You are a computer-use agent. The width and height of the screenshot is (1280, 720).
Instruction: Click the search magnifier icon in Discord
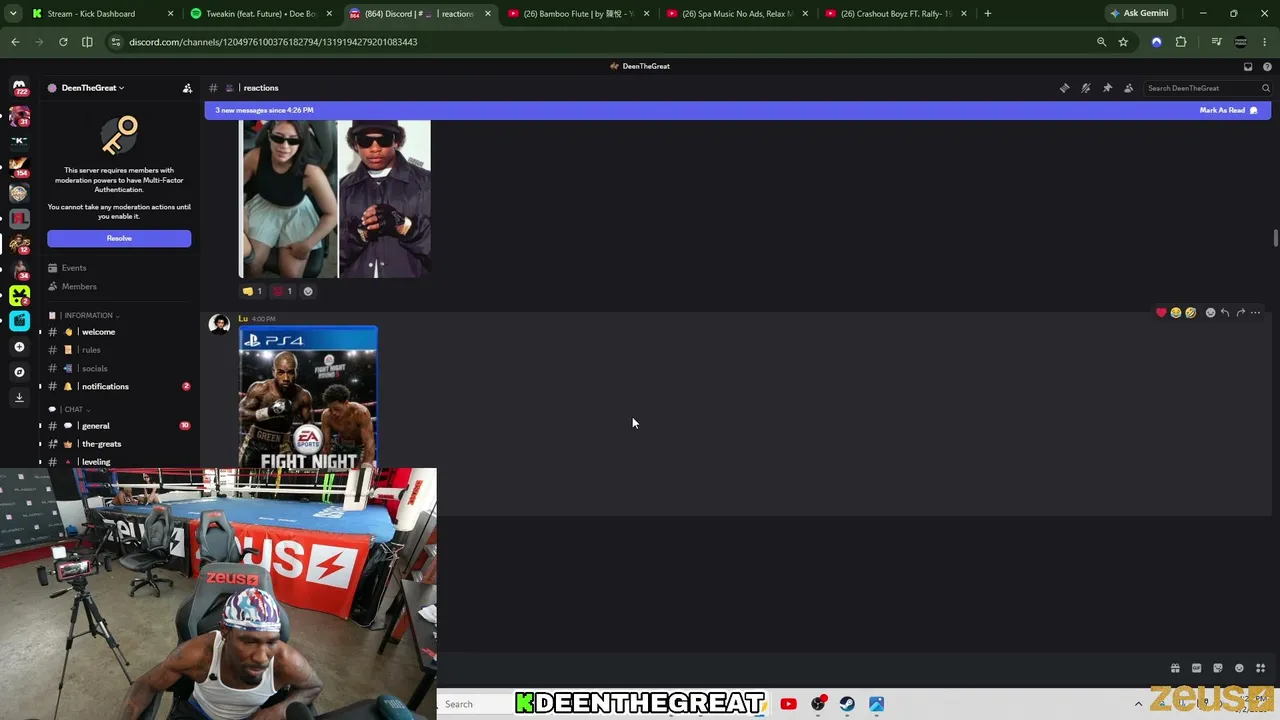[x=1265, y=88]
